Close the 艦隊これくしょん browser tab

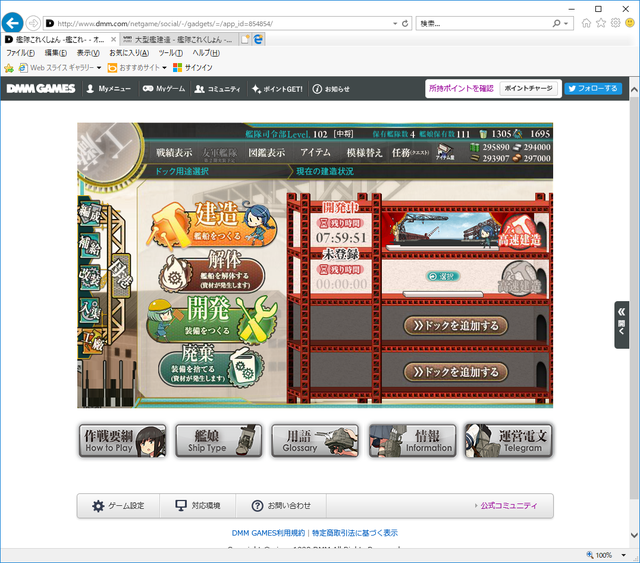(113, 39)
